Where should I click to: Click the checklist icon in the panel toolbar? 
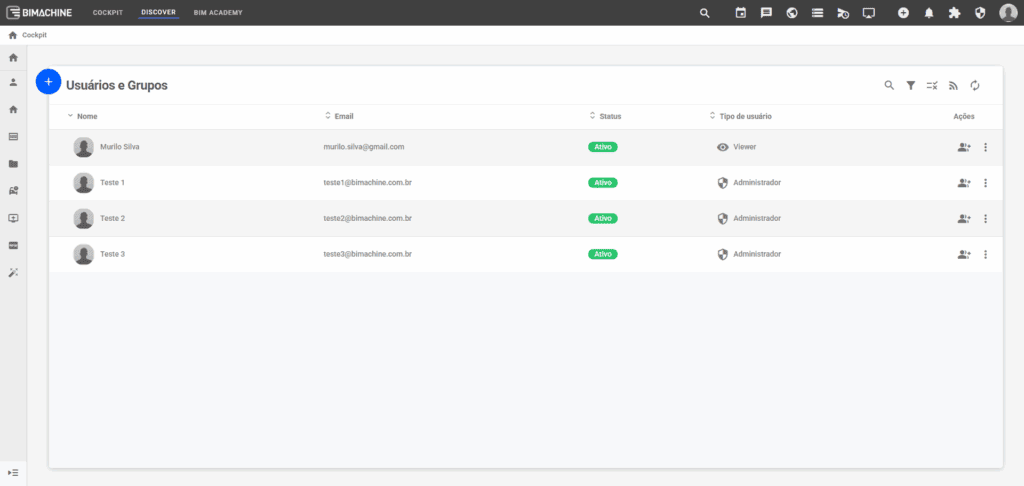click(932, 86)
